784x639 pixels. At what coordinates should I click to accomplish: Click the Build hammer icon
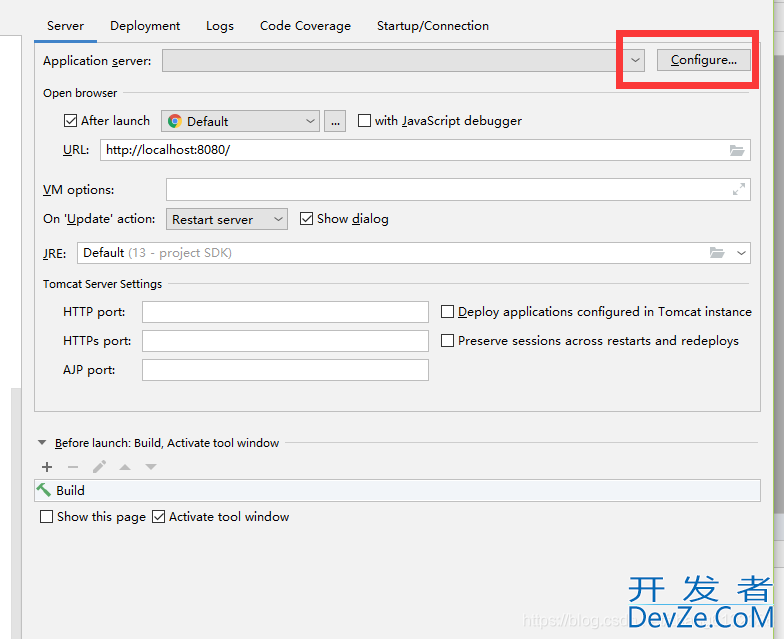(x=44, y=490)
